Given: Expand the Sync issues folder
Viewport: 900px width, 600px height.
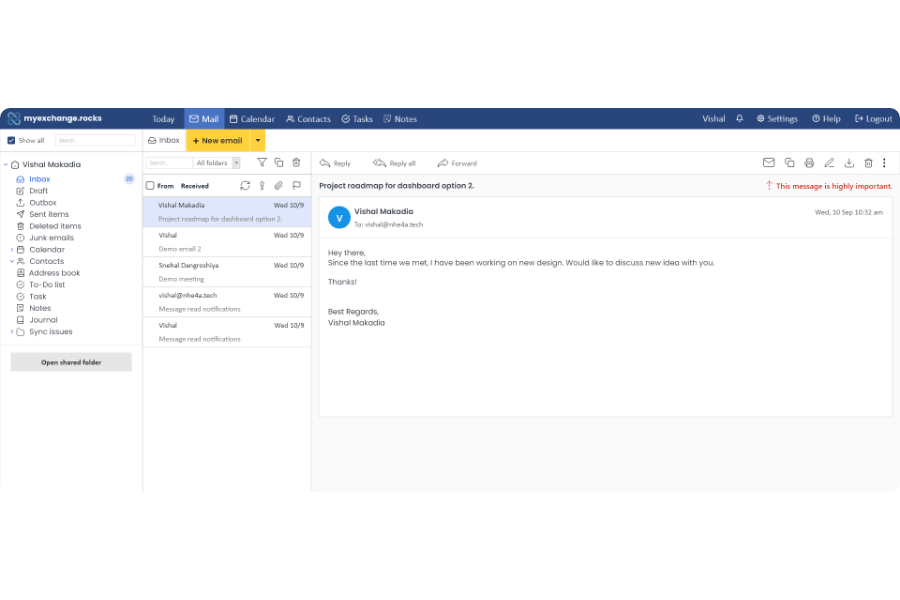Looking at the screenshot, I should (11, 332).
